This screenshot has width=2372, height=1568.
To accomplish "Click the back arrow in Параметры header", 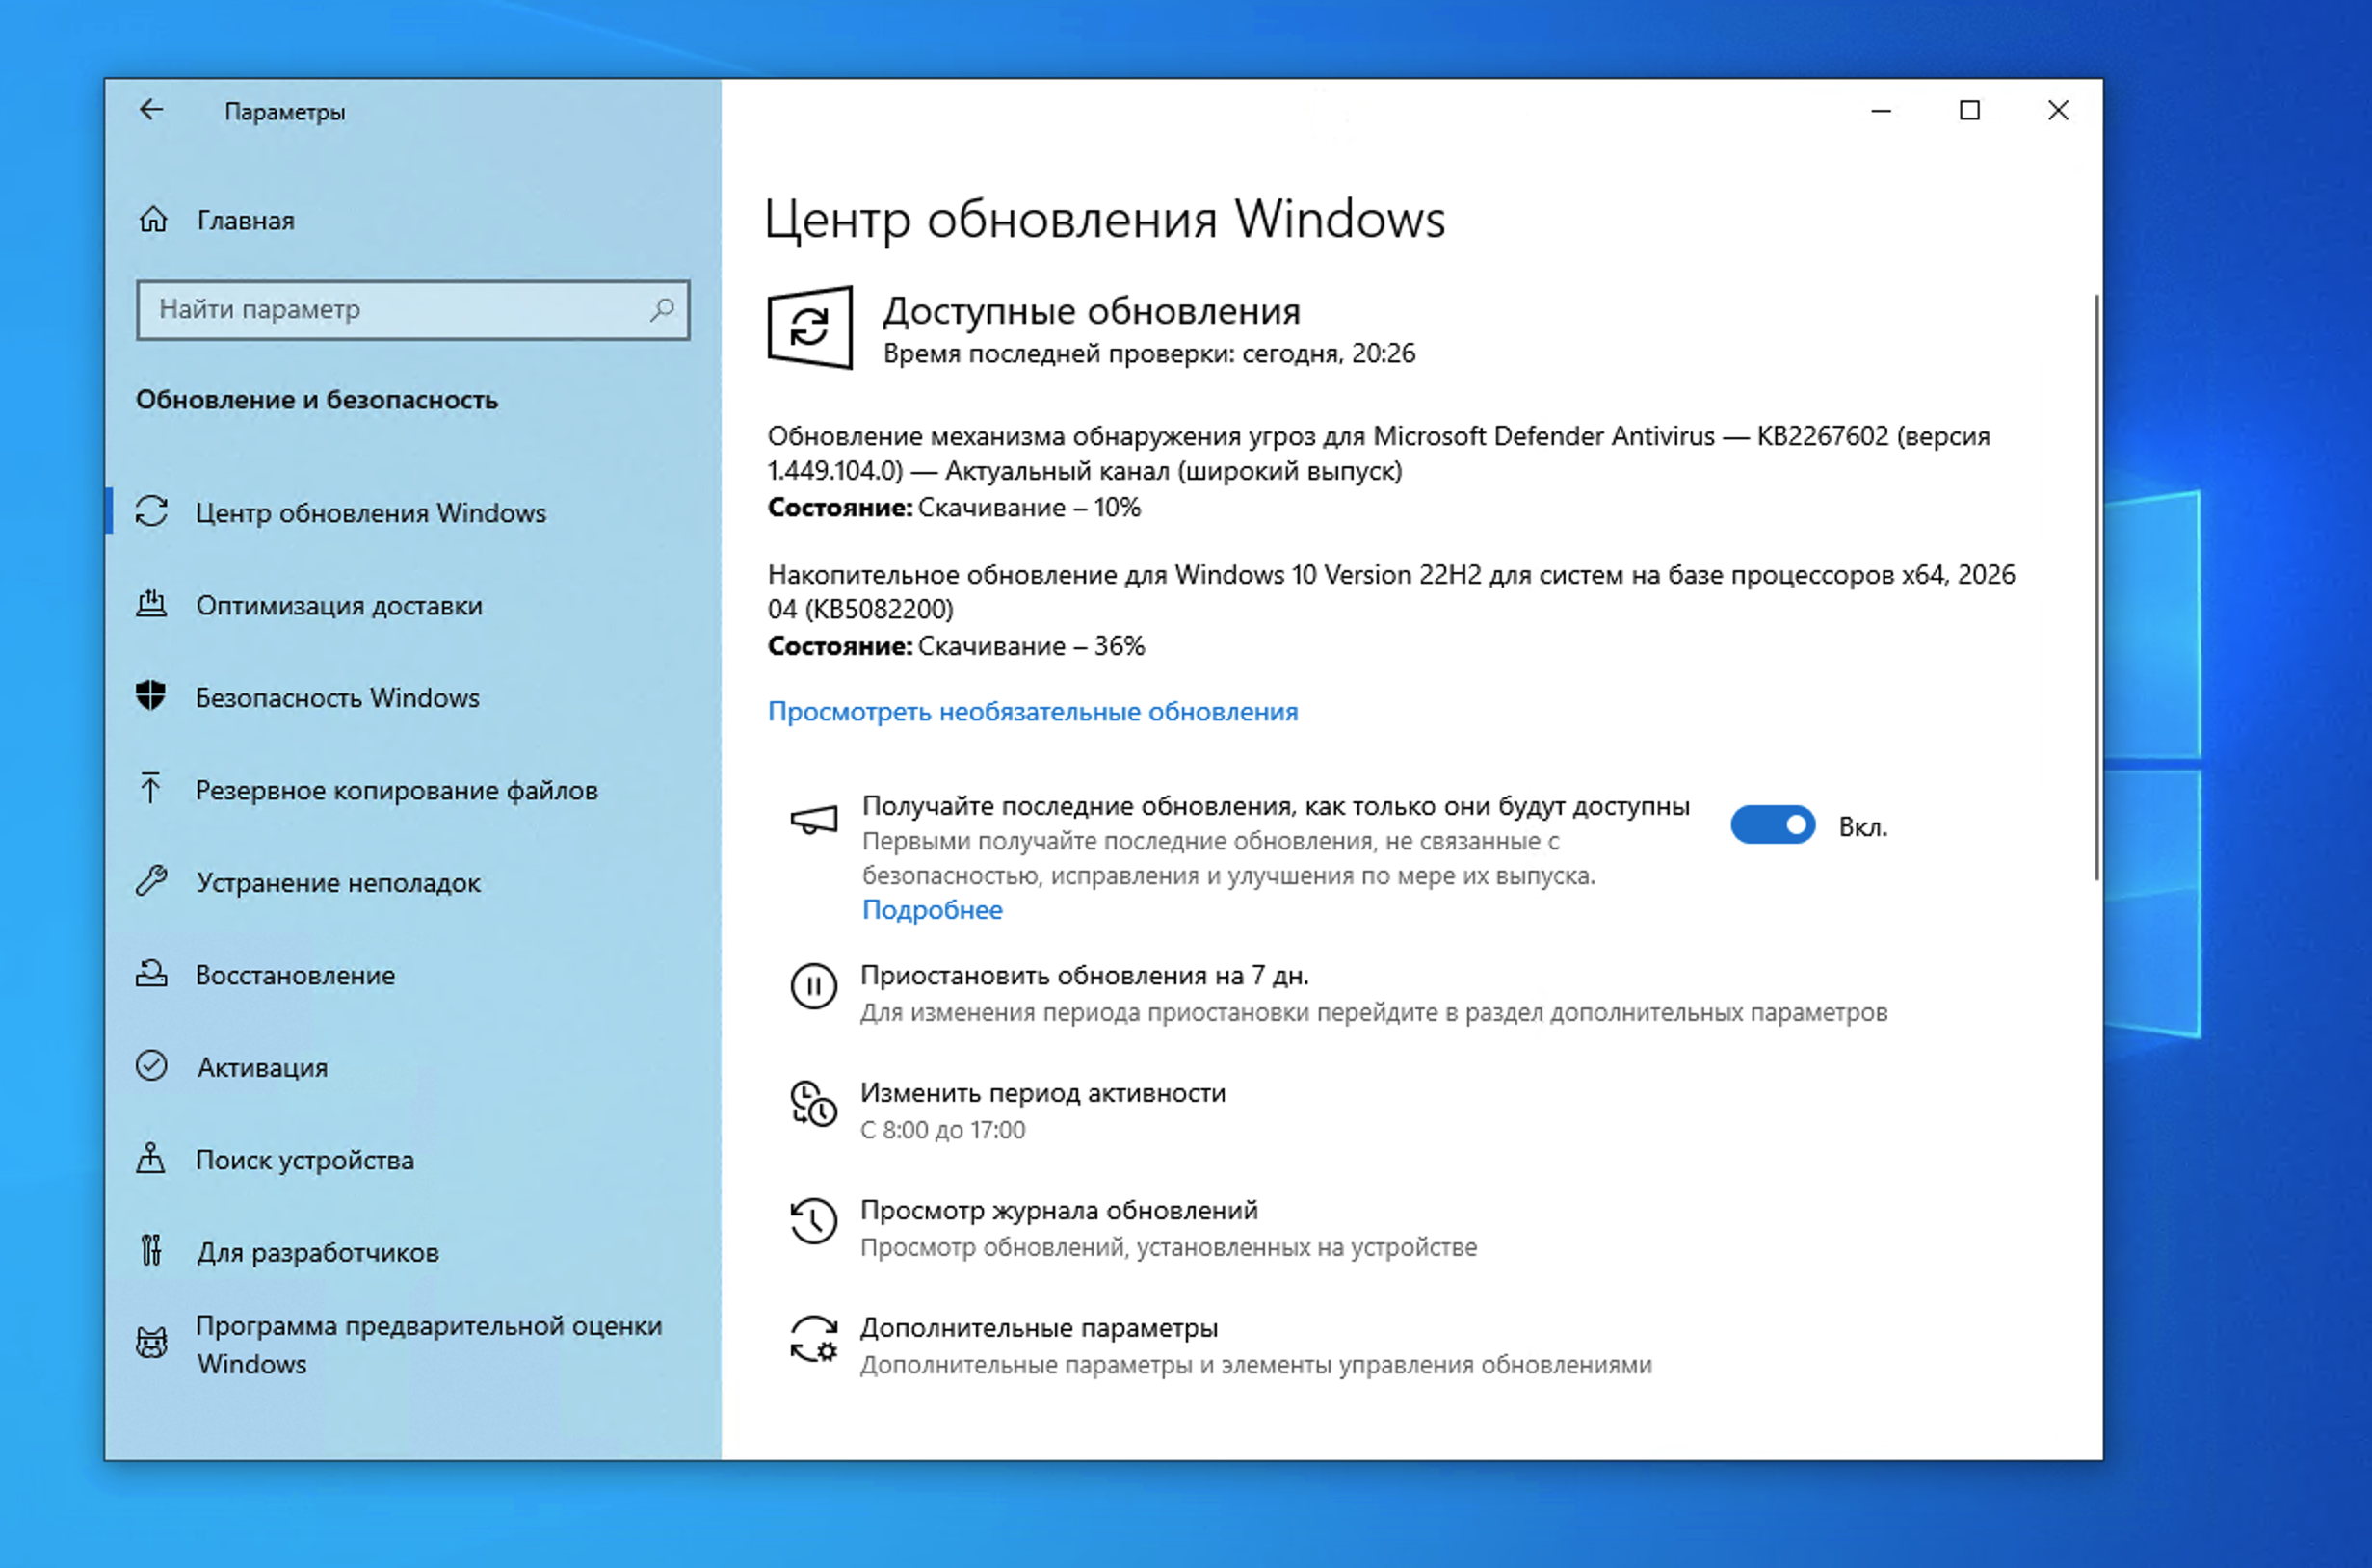I will [151, 110].
